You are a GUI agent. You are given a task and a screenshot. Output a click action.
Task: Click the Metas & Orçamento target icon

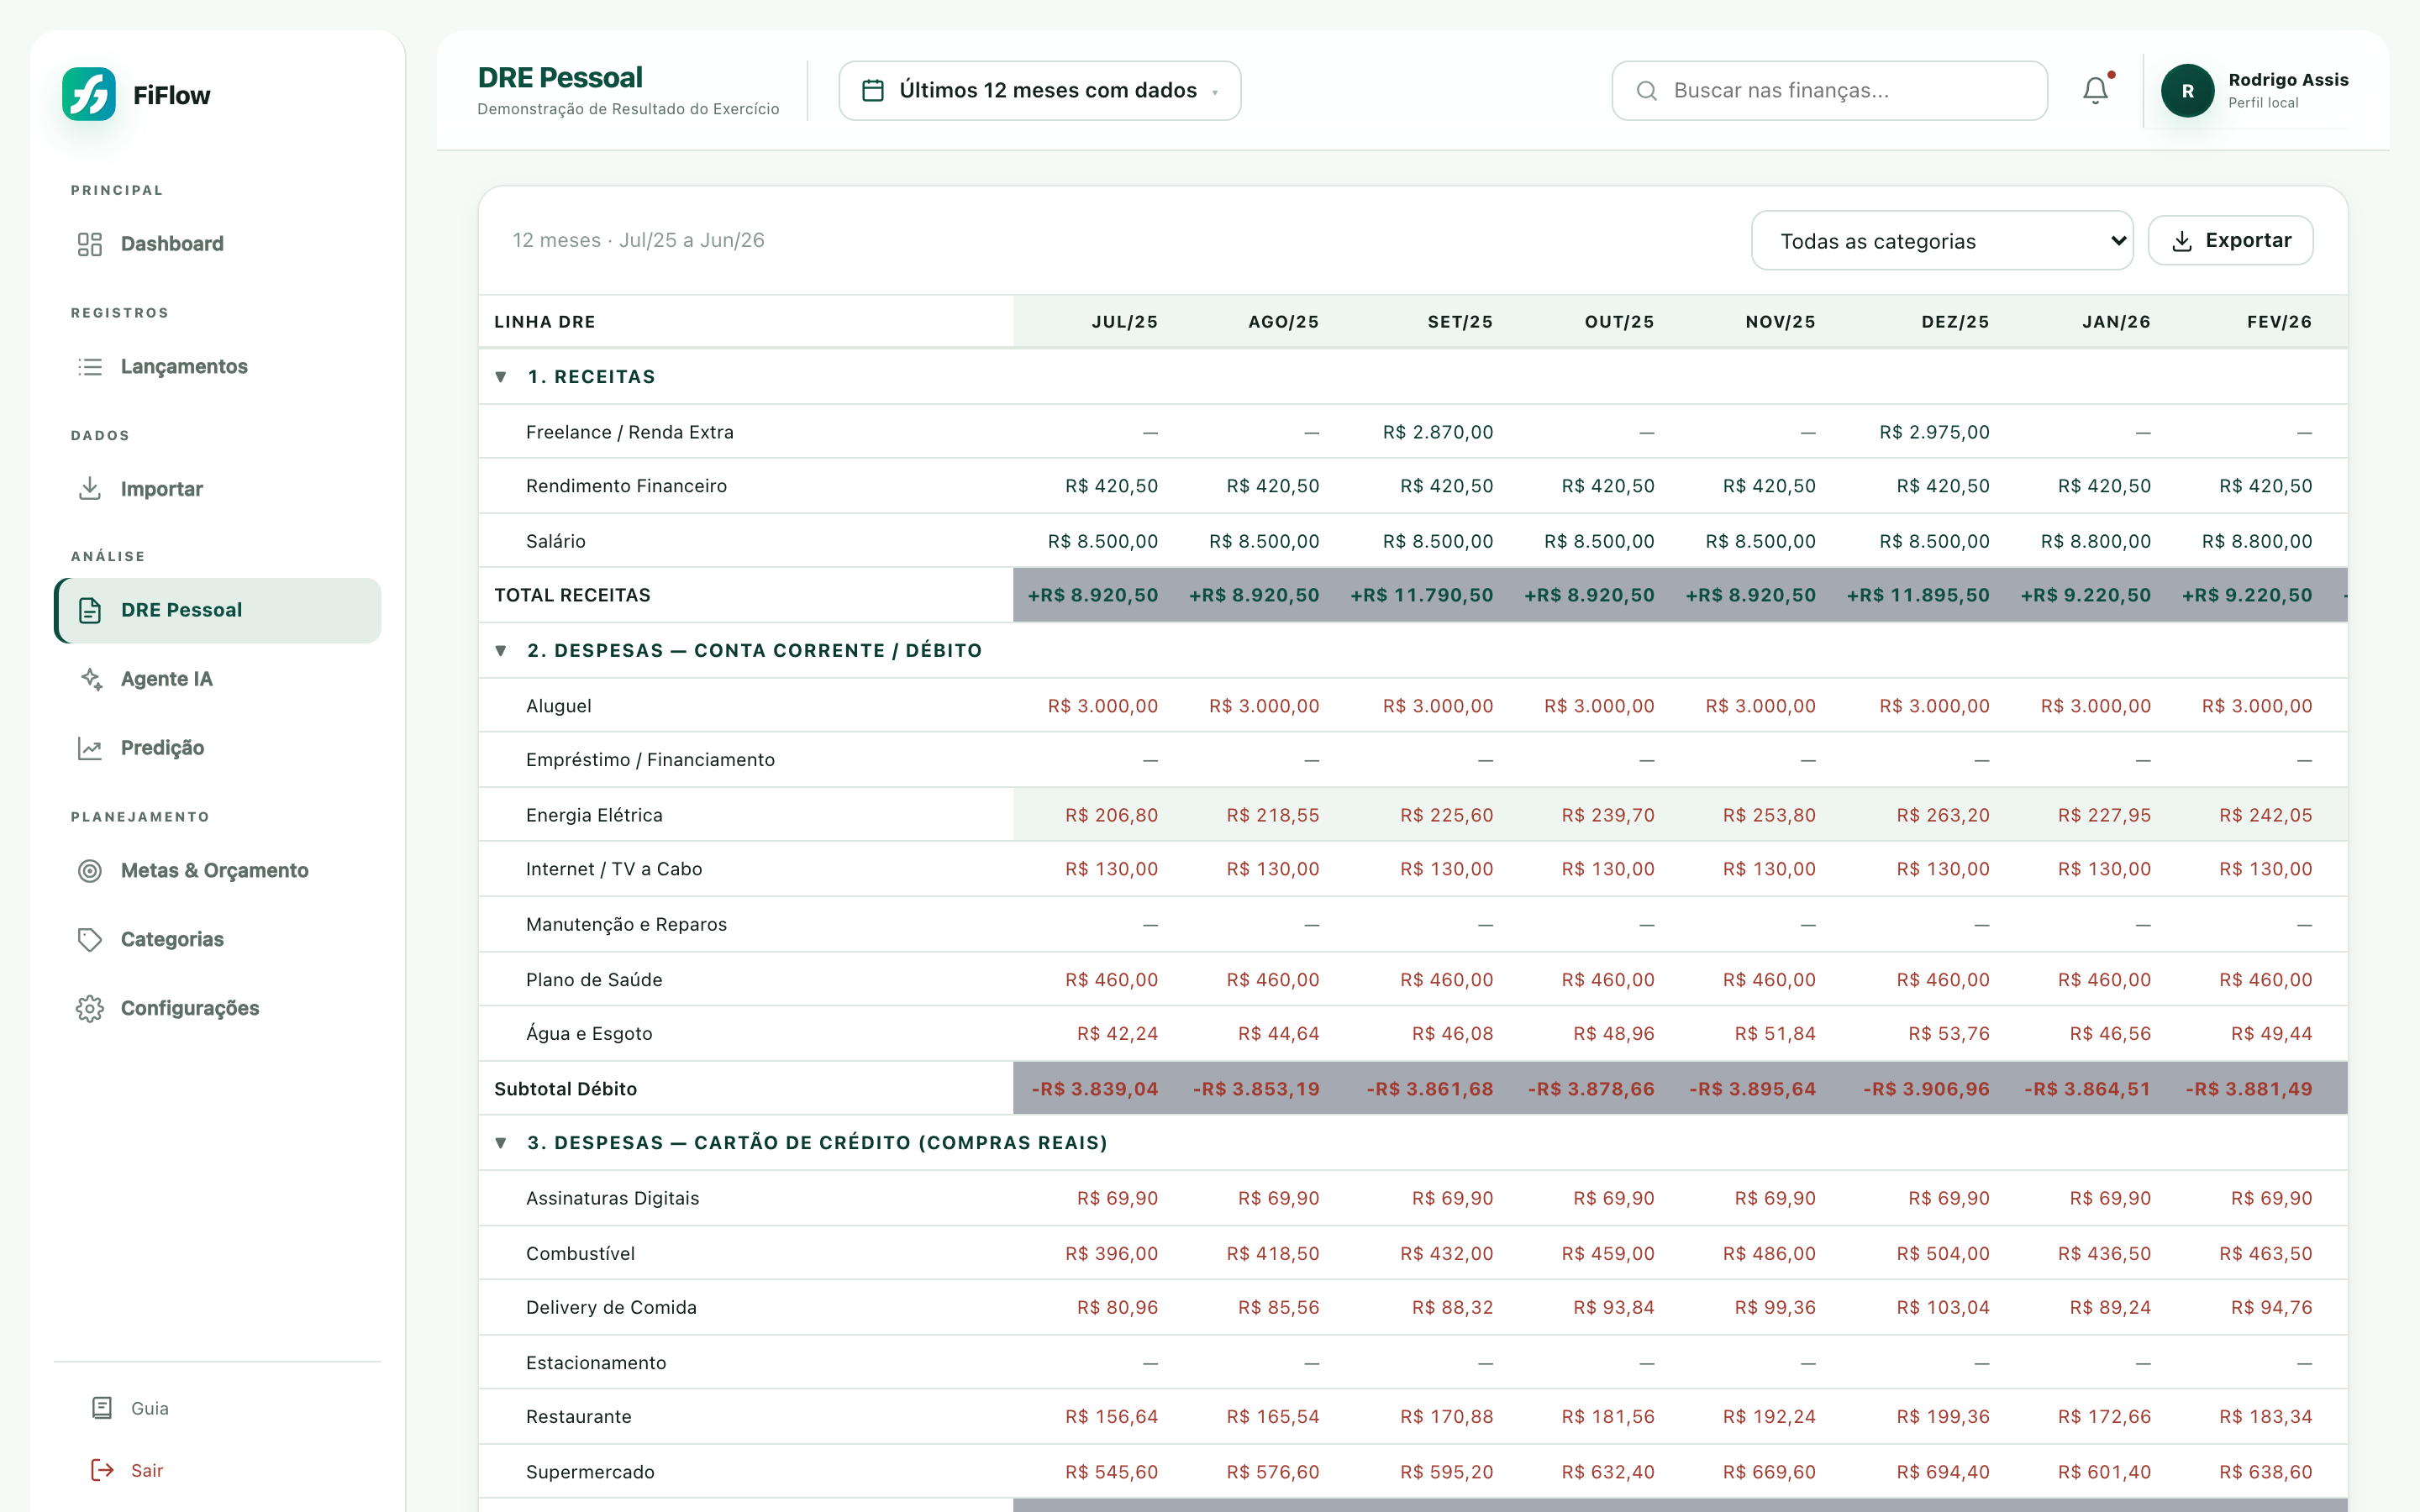[90, 871]
